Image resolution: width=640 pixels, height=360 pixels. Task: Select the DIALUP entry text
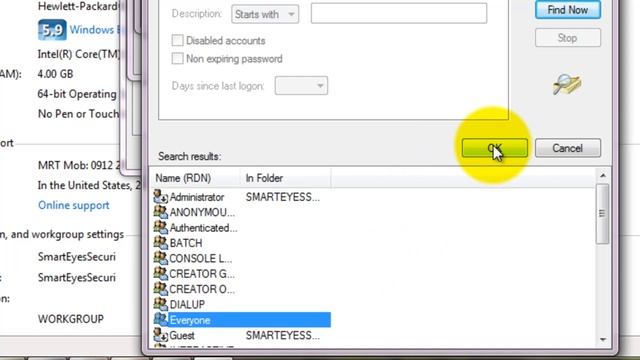(x=187, y=304)
